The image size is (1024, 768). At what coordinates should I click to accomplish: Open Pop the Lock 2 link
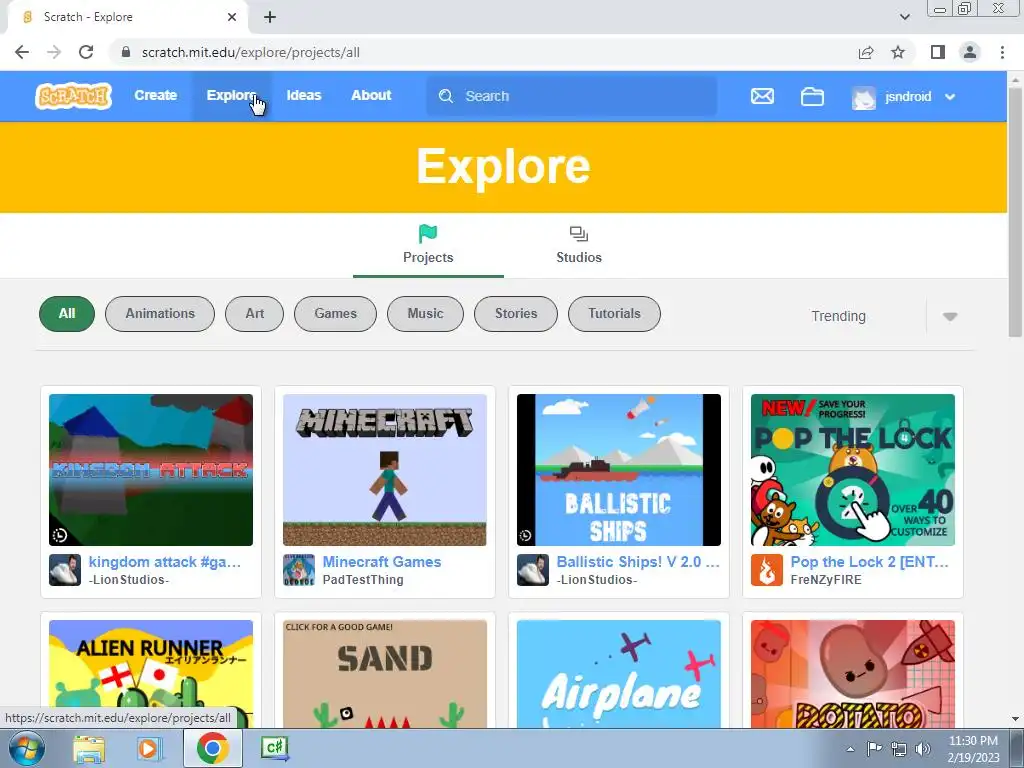869,562
